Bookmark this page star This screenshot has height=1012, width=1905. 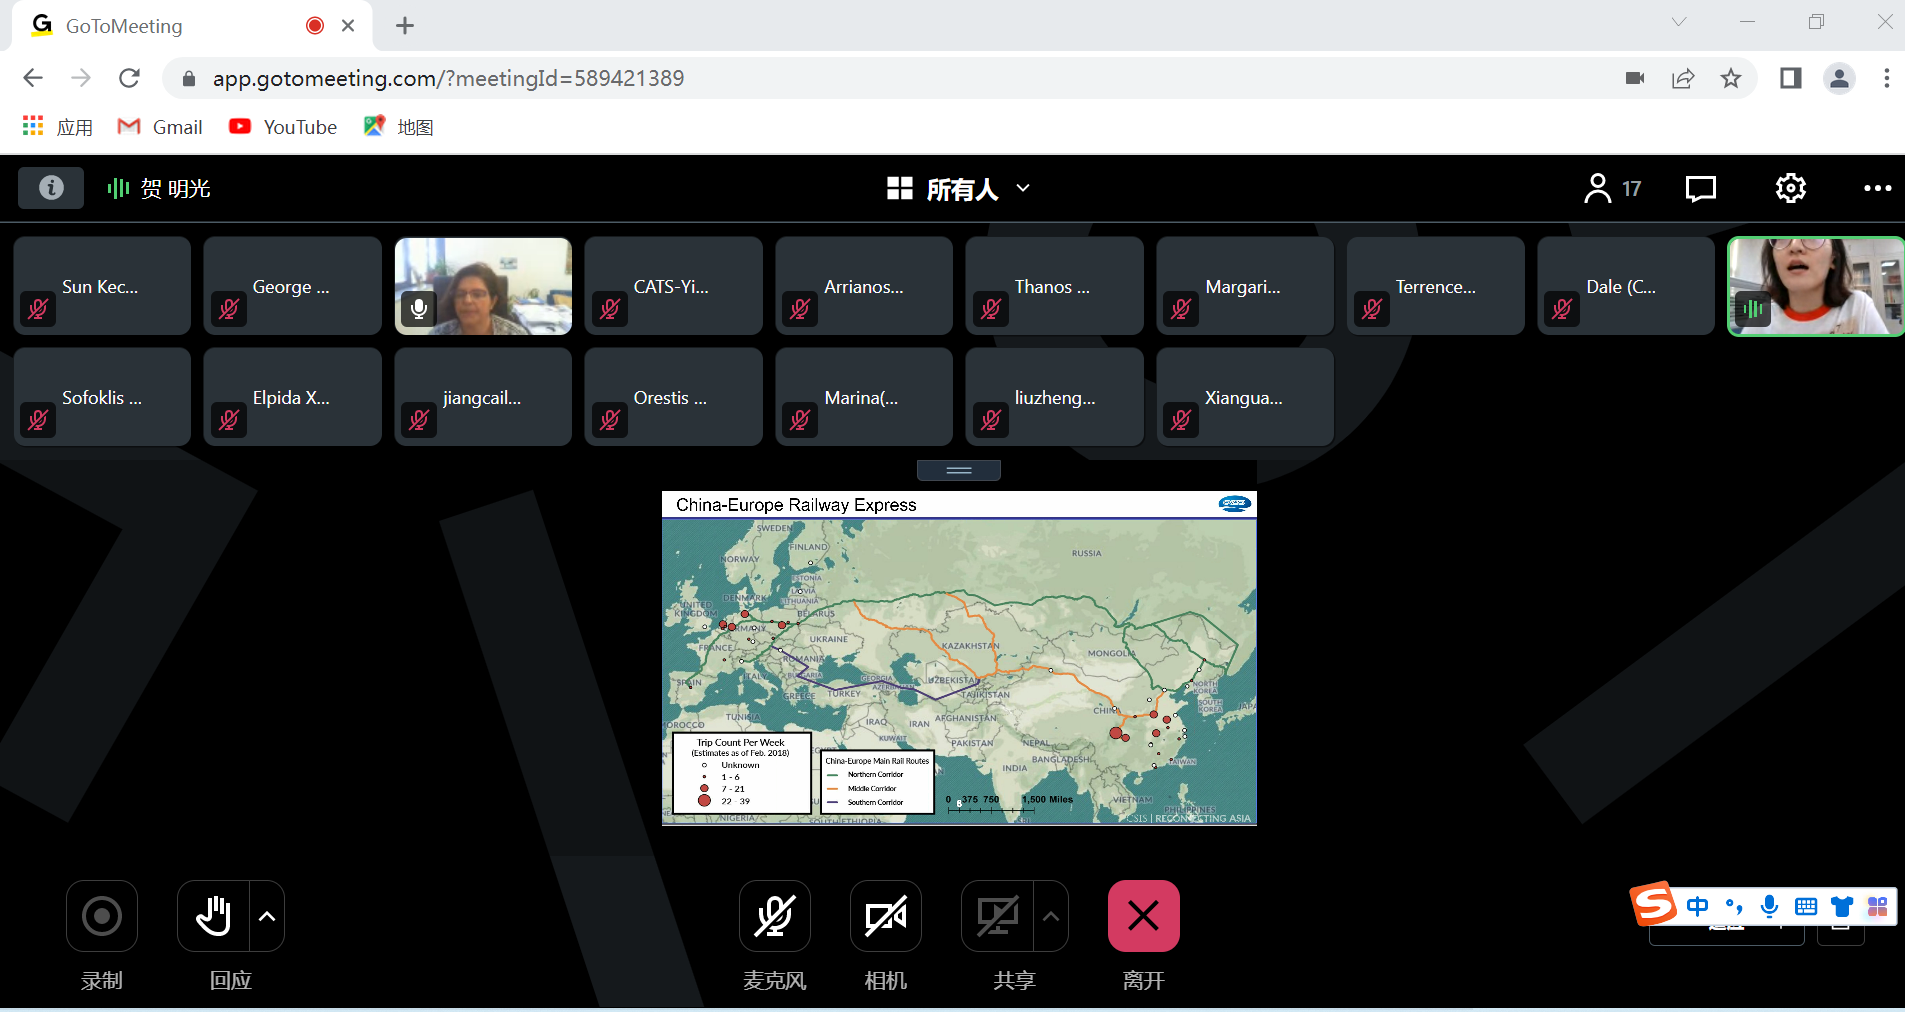click(1731, 78)
